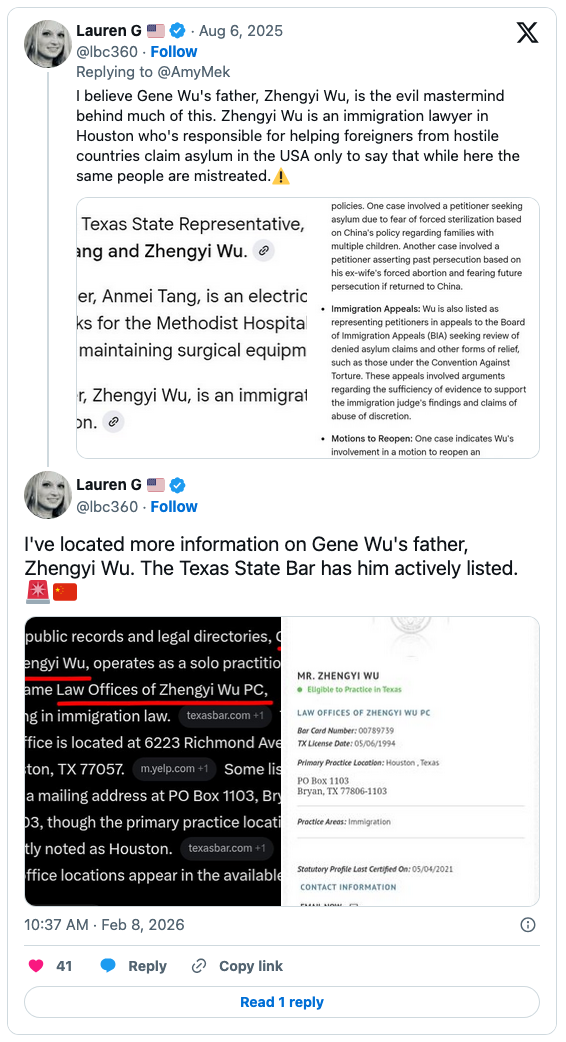Click the copy link chain icon
The width and height of the screenshot is (566, 1042).
[x=199, y=966]
